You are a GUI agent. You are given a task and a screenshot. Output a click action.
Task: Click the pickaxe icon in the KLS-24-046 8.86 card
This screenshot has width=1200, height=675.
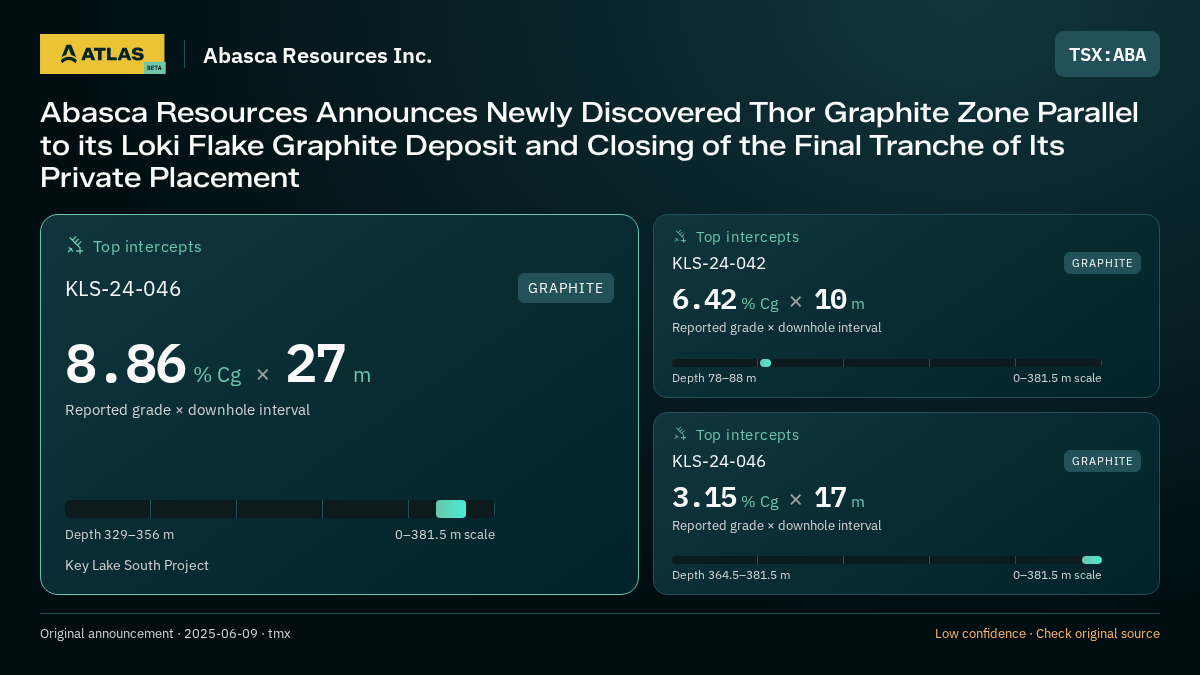pyautogui.click(x=75, y=245)
